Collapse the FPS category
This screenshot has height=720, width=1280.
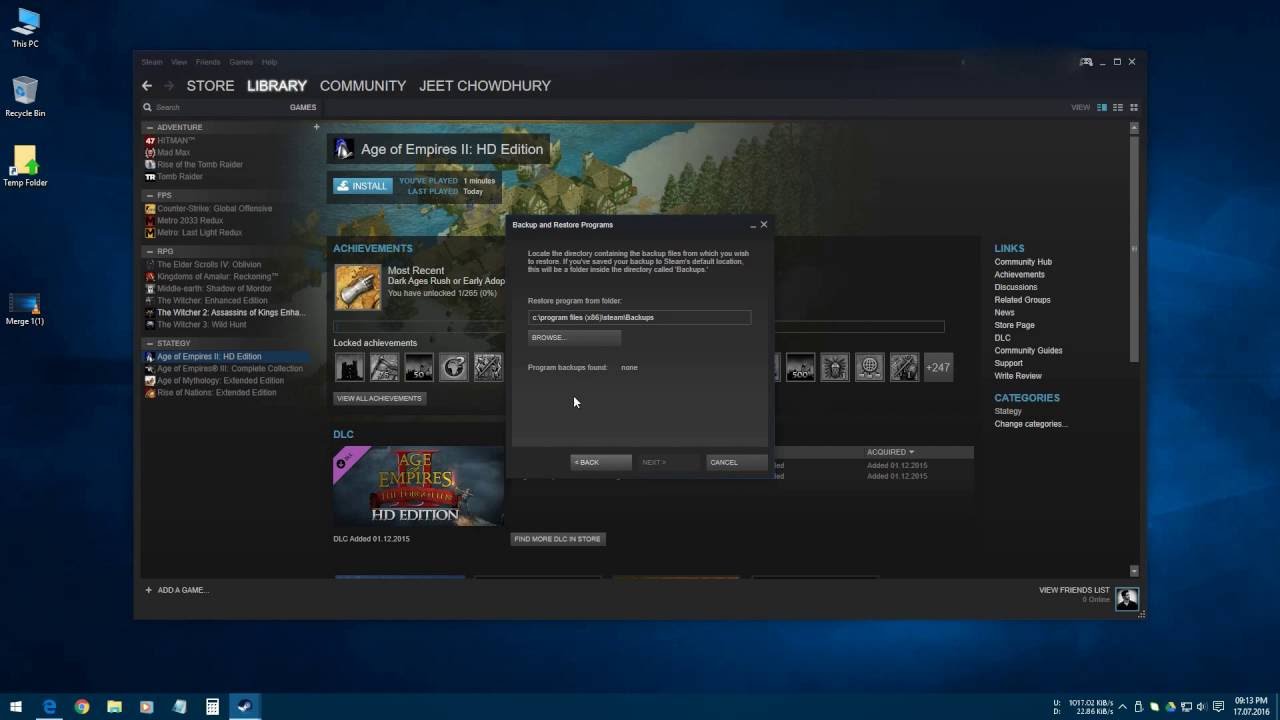pyautogui.click(x=150, y=195)
